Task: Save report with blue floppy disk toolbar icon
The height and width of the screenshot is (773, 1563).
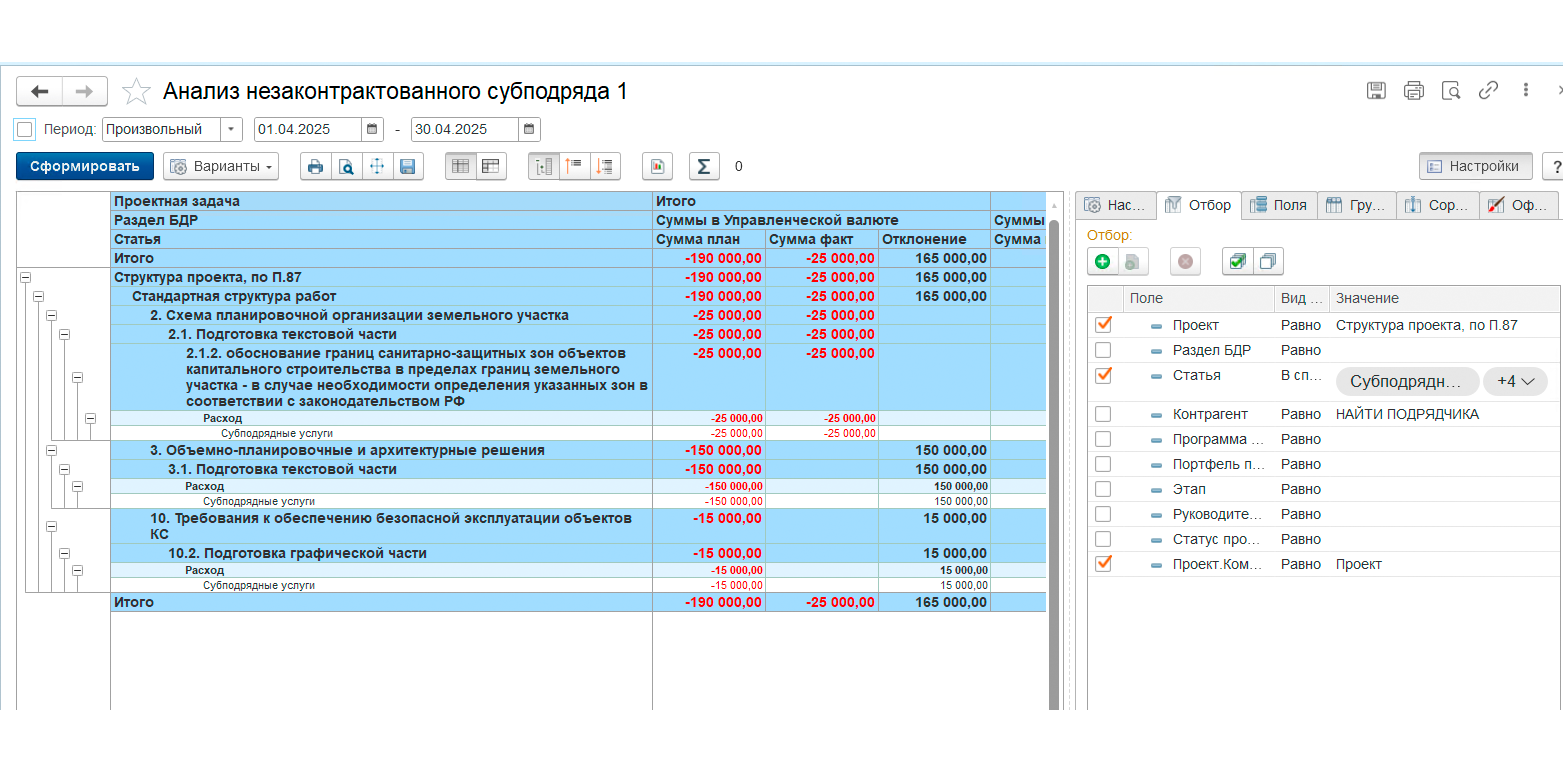Action: coord(408,166)
